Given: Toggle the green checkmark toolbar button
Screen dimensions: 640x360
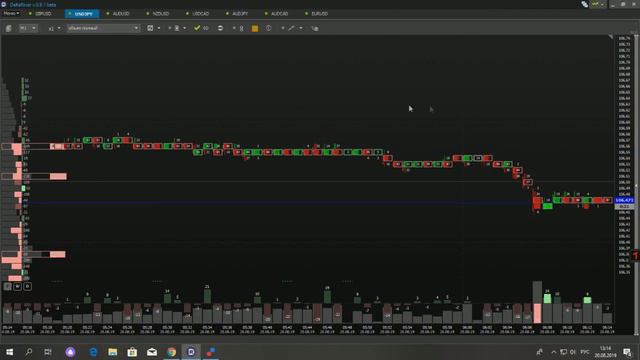Looking at the screenshot, I should point(197,28).
